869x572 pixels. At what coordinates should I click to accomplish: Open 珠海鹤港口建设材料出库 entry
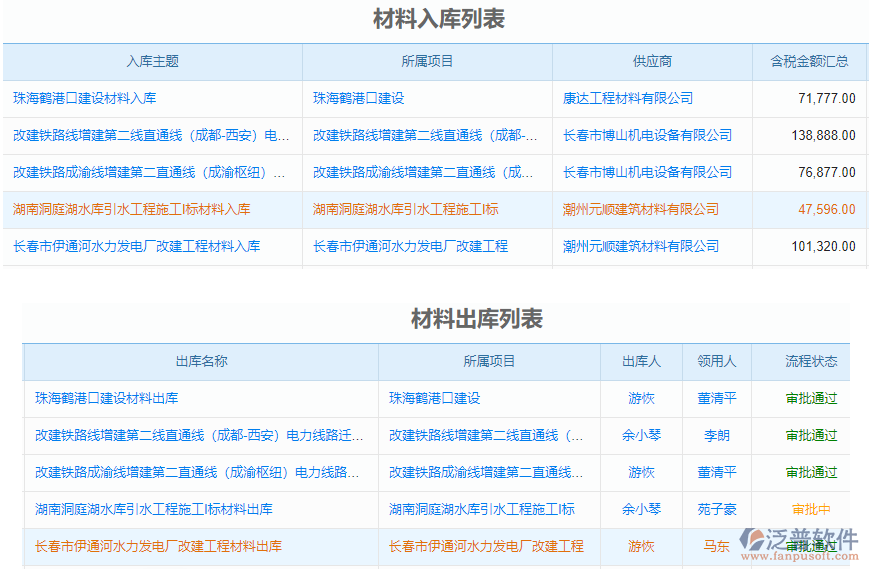(x=106, y=399)
